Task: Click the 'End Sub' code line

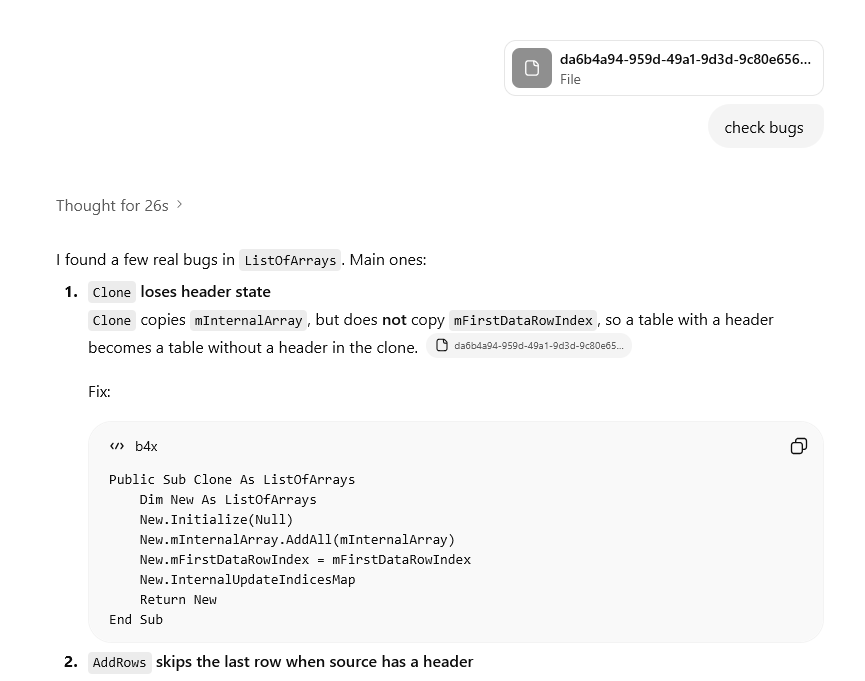Action: (x=136, y=619)
